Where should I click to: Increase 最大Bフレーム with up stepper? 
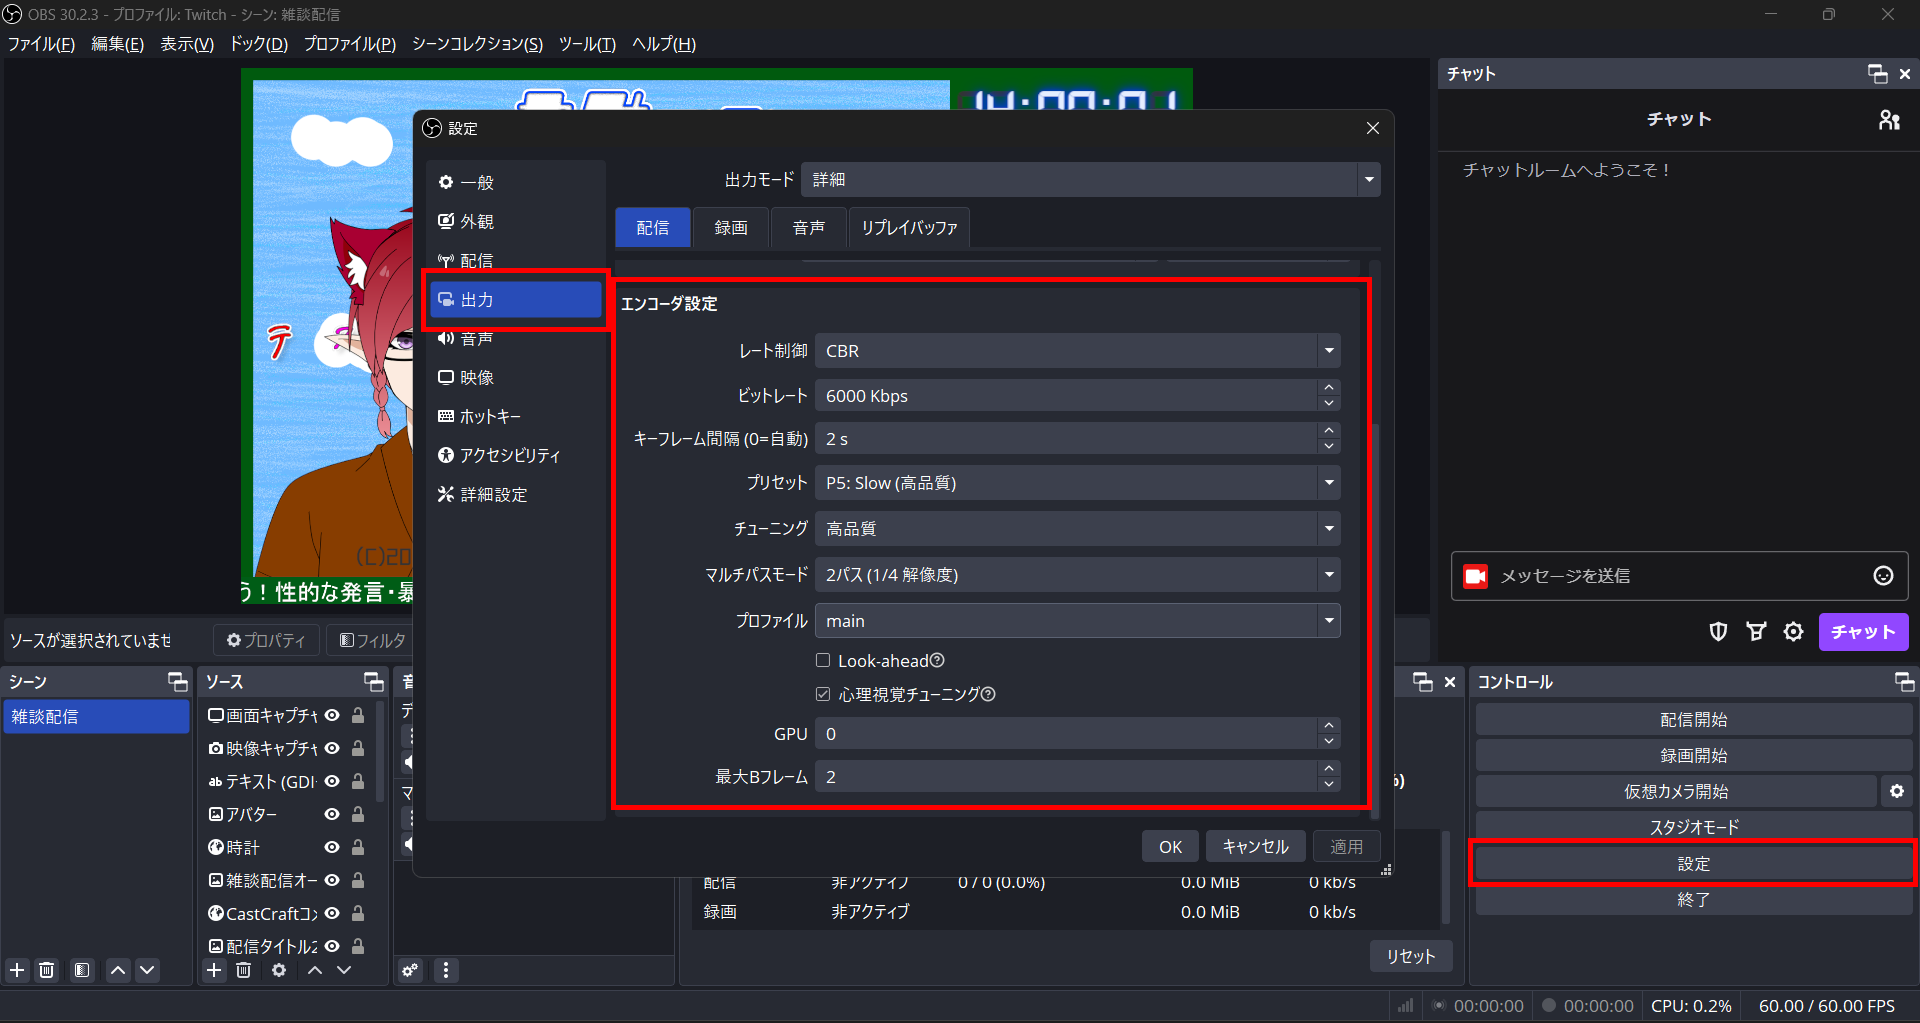(1329, 768)
